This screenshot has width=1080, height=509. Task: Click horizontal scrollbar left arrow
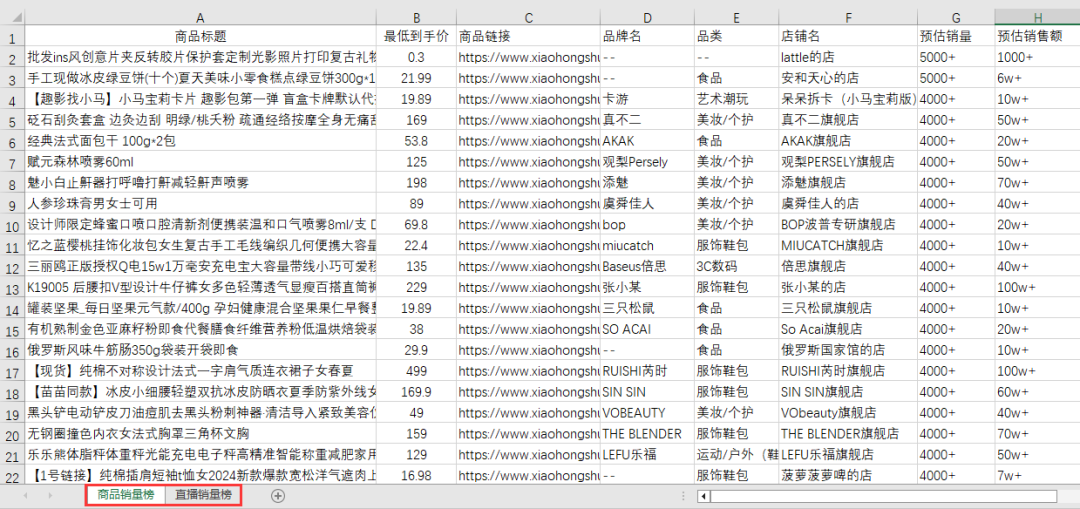703,496
